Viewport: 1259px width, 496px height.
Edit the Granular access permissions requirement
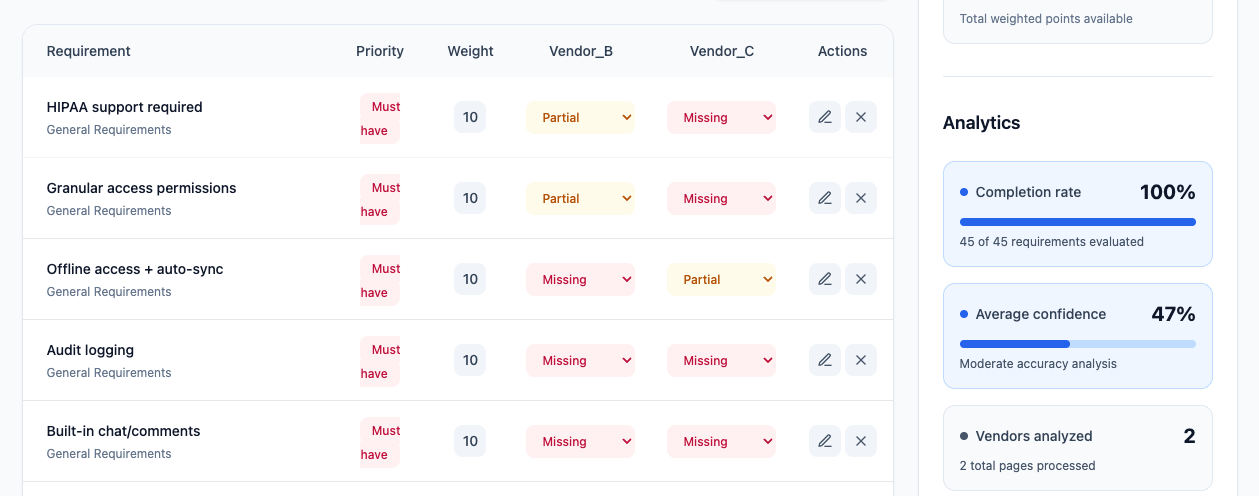point(825,198)
